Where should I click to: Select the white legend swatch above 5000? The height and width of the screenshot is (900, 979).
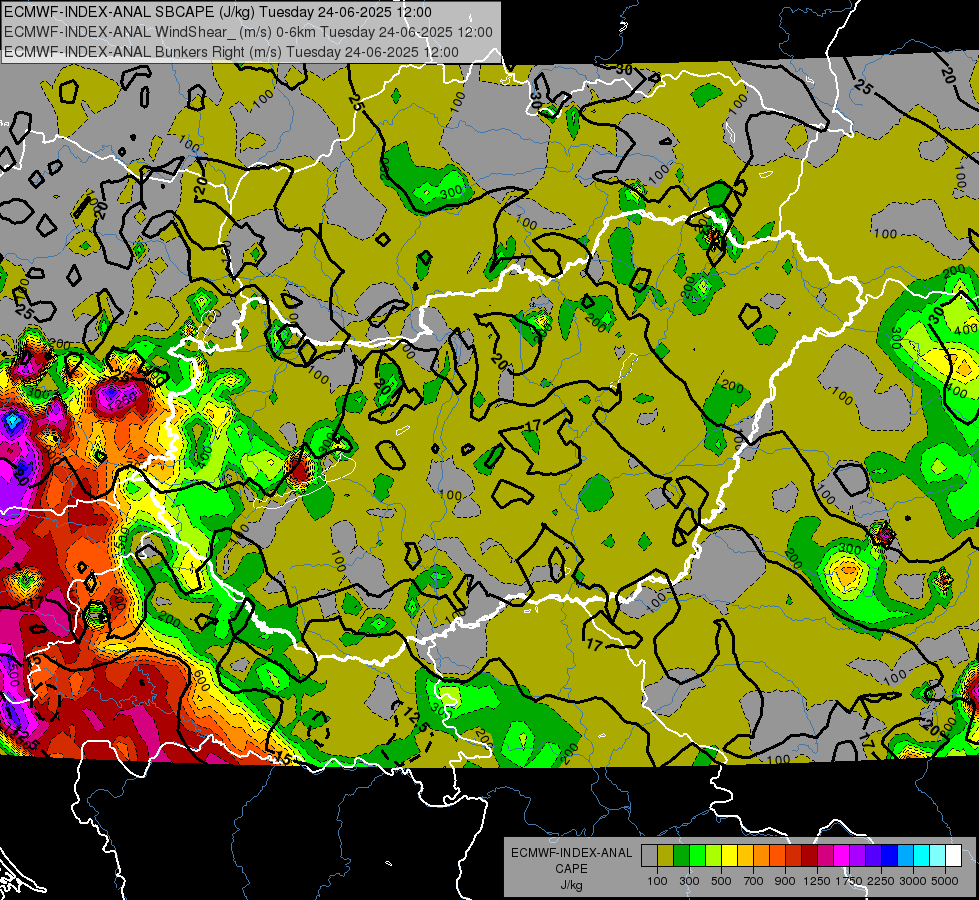pos(953,855)
